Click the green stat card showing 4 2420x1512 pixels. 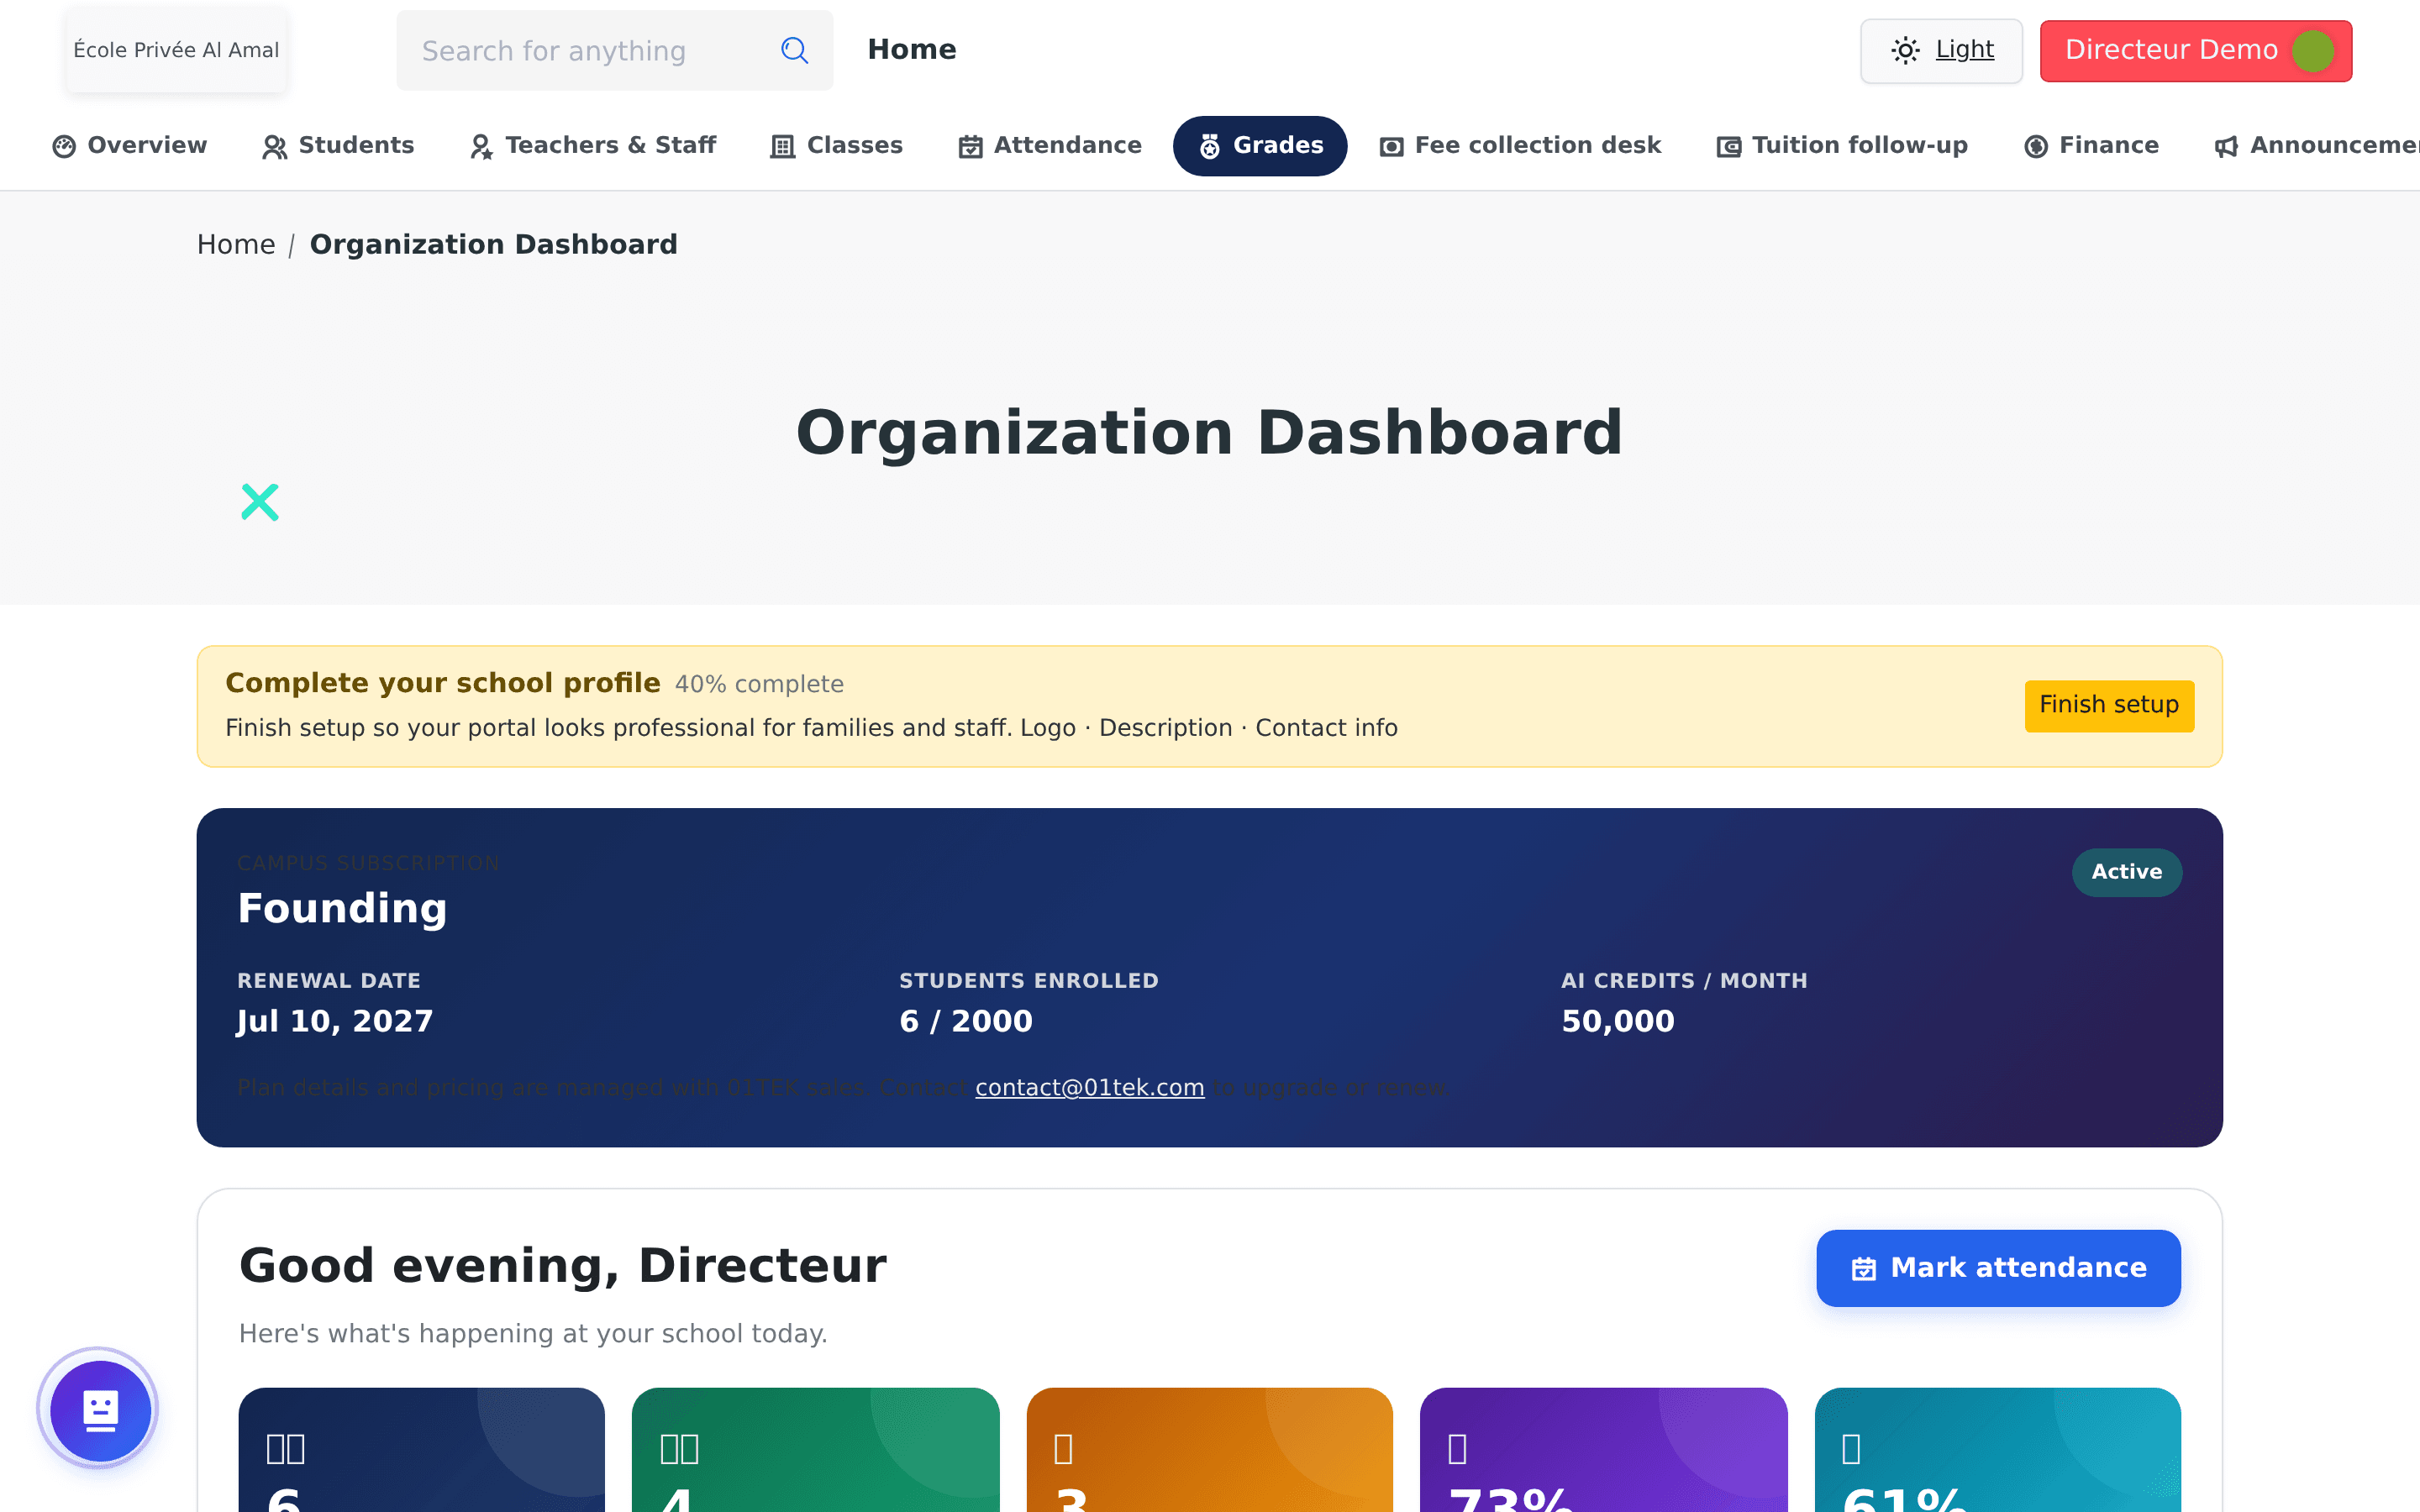coord(815,1450)
